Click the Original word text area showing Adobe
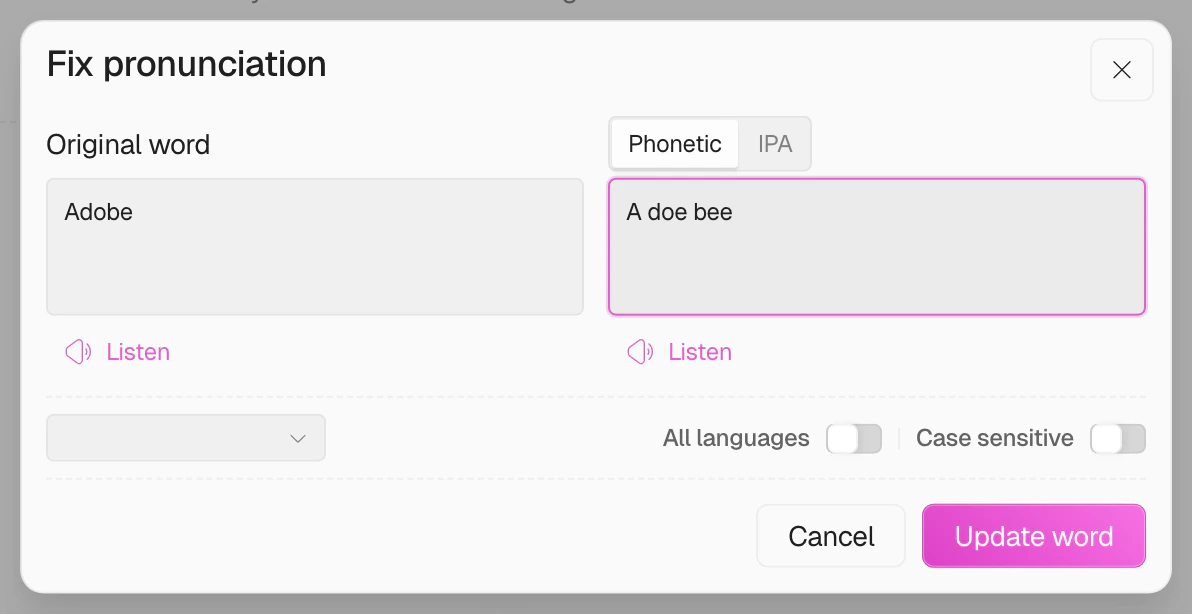This screenshot has height=614, width=1192. [x=314, y=246]
